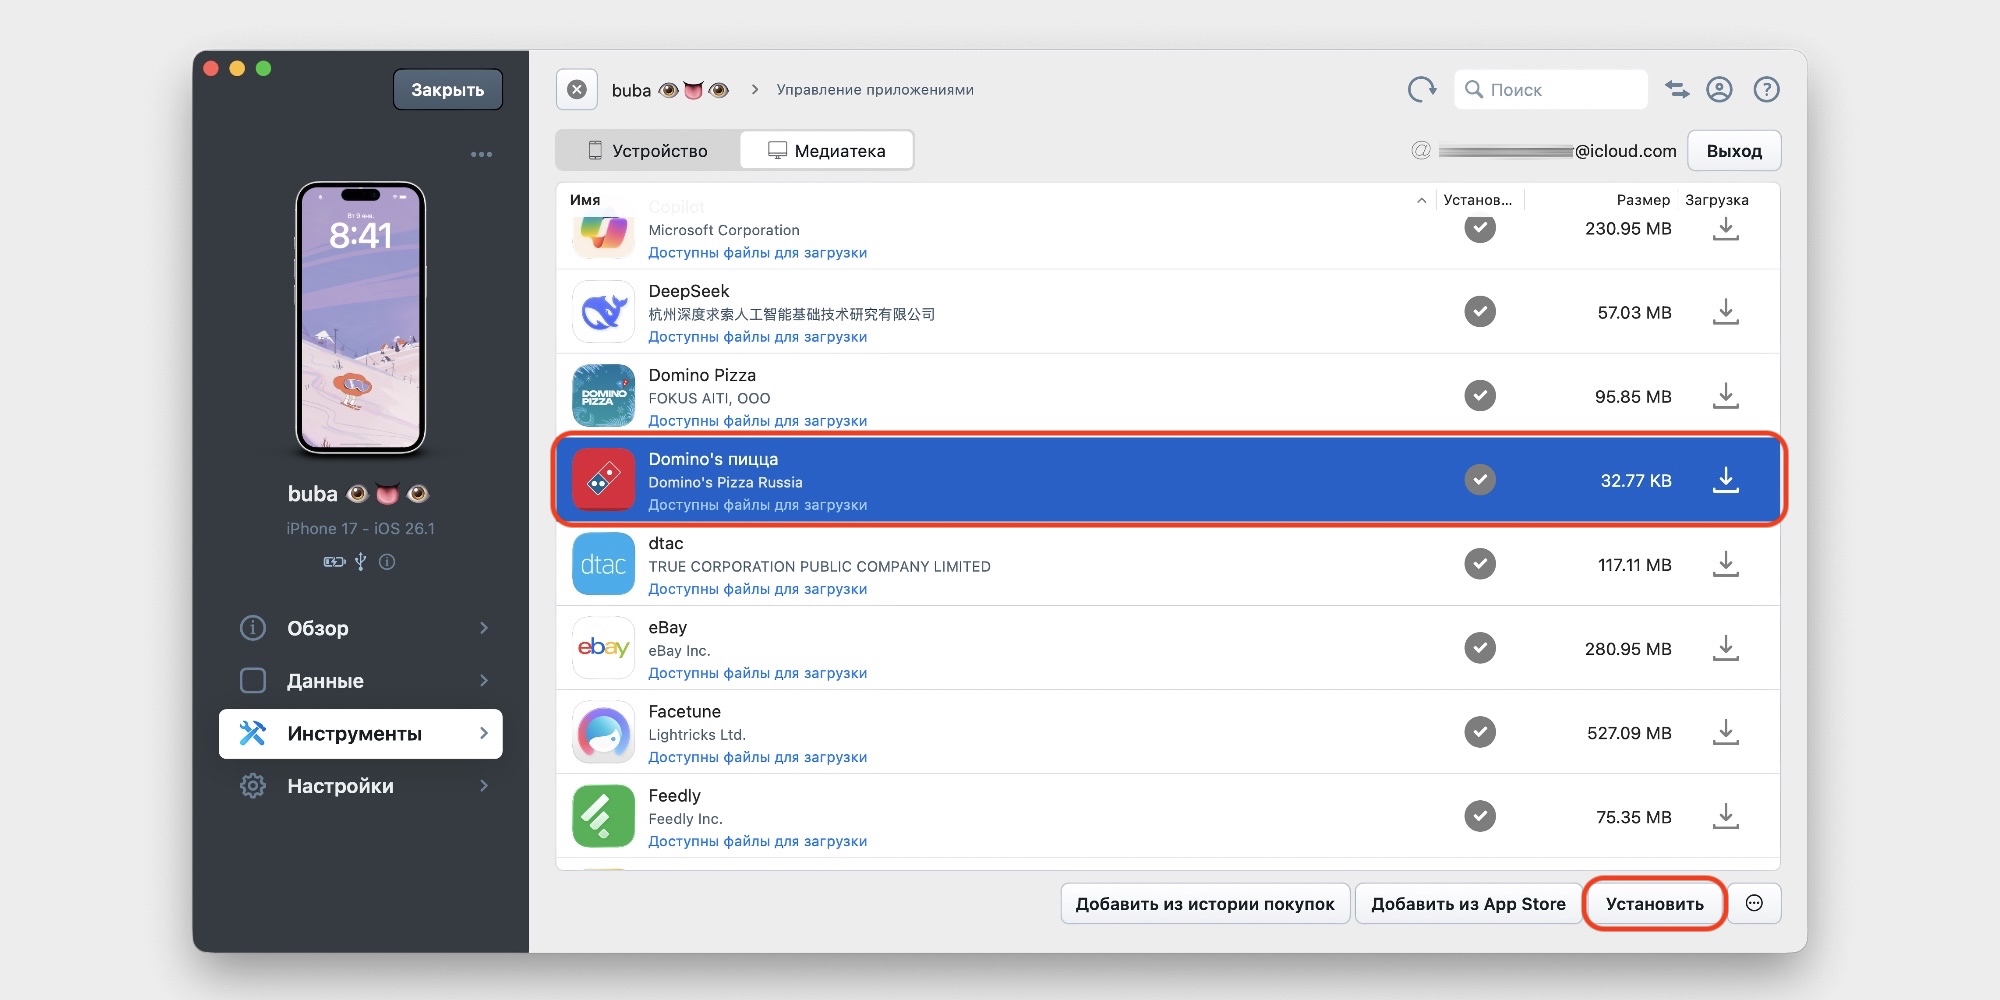Screen dimensions: 2000x1000
Task: Click the Facetune download arrow icon
Action: coord(1725,732)
